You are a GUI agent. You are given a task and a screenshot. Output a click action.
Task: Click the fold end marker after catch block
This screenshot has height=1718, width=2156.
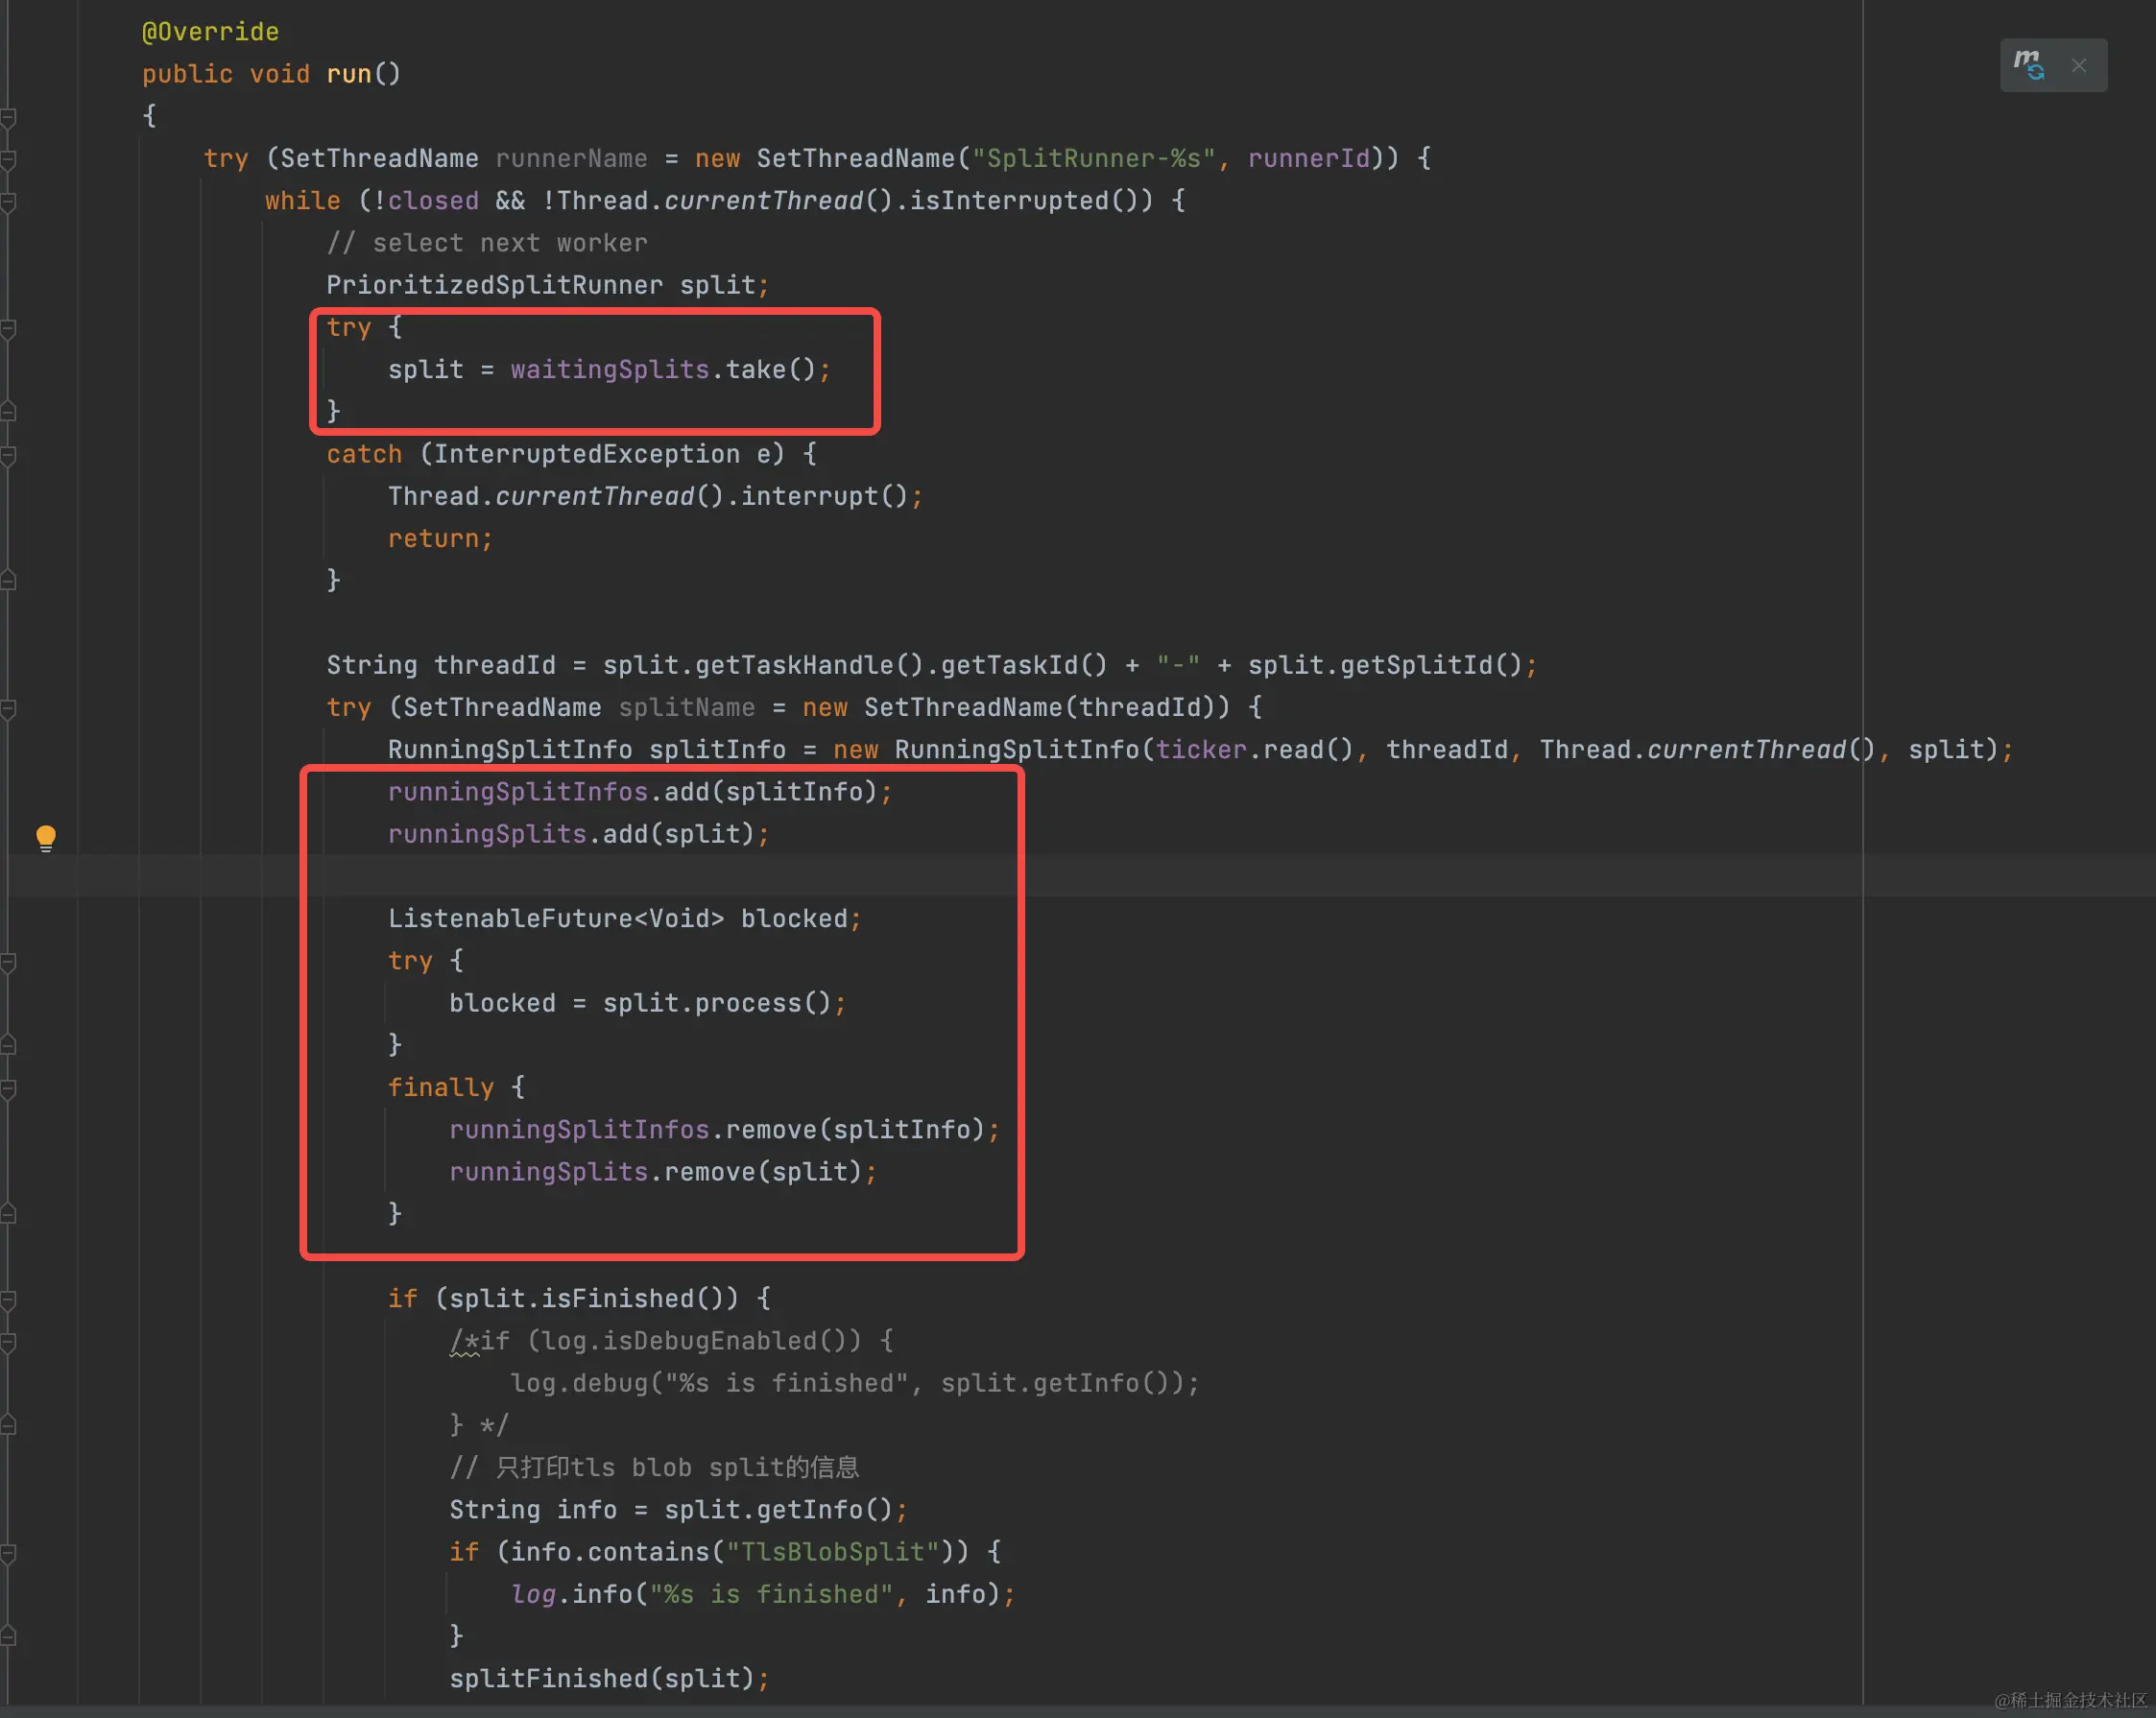point(8,580)
